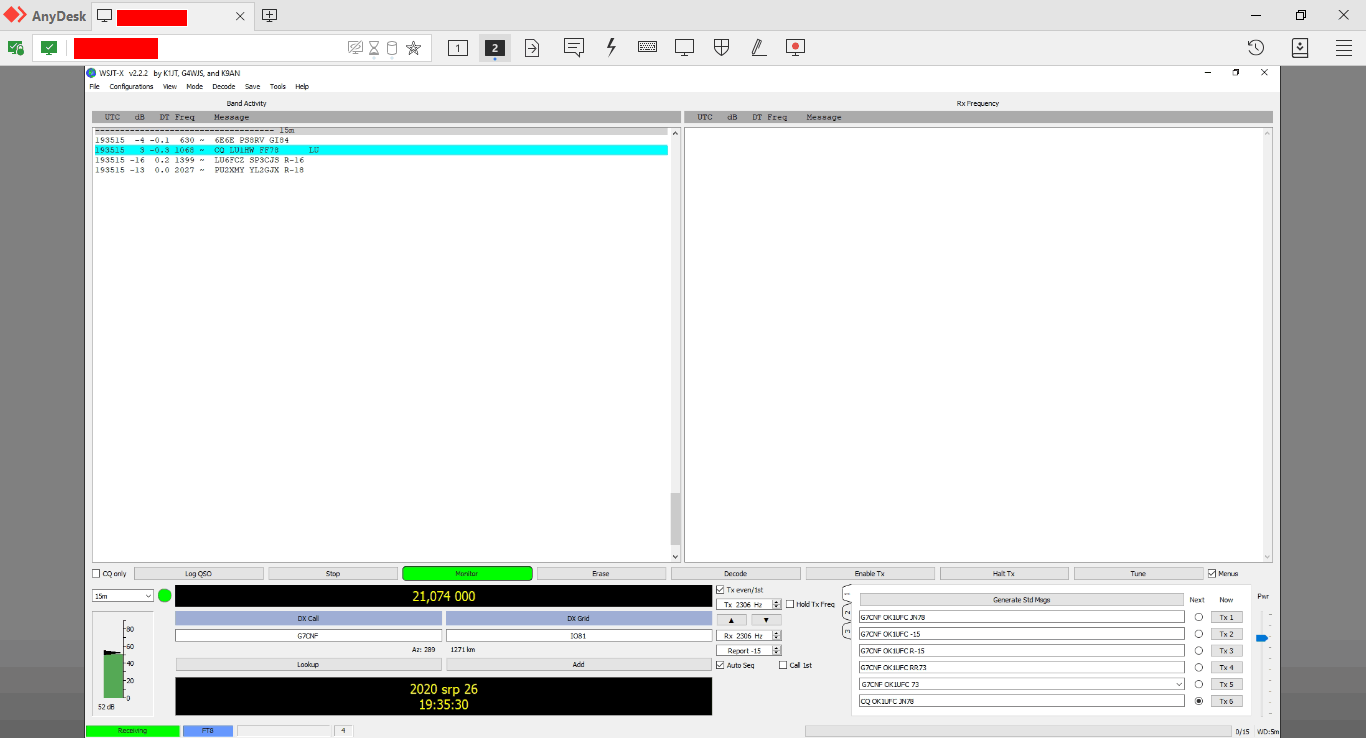Screen dimensions: 1366x738
Task: Open the AnyDesk keyboard settings icon
Action: (647, 47)
